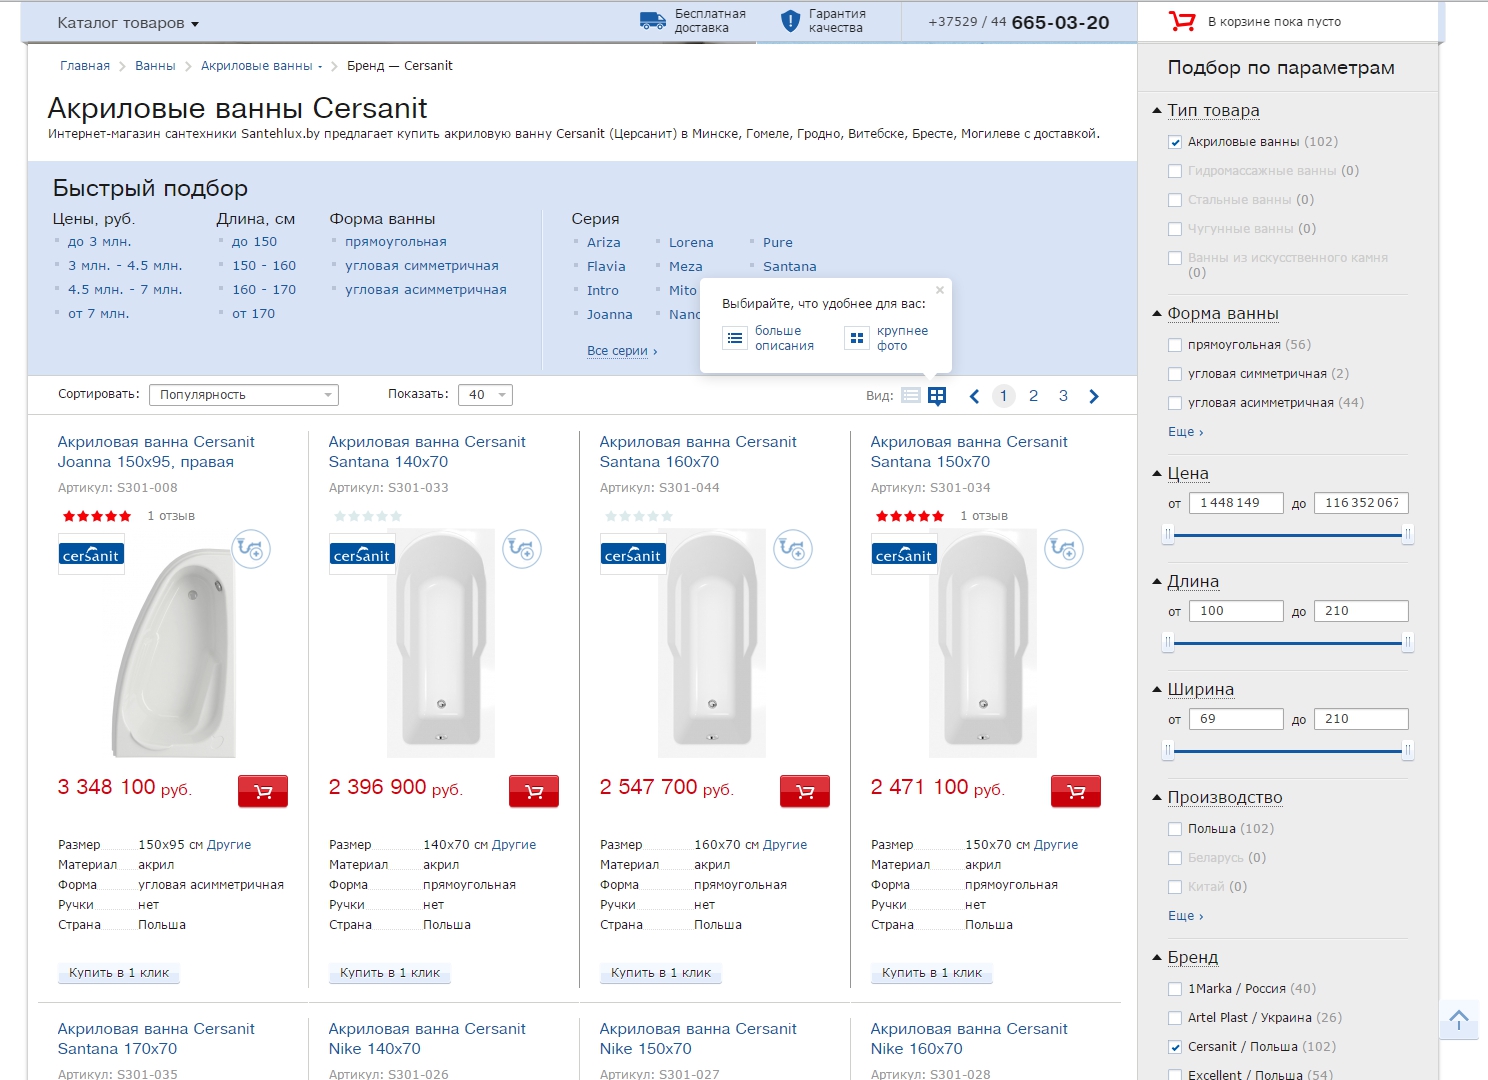Click right handle of length slider
Viewport: 1488px width, 1080px height.
[1408, 643]
